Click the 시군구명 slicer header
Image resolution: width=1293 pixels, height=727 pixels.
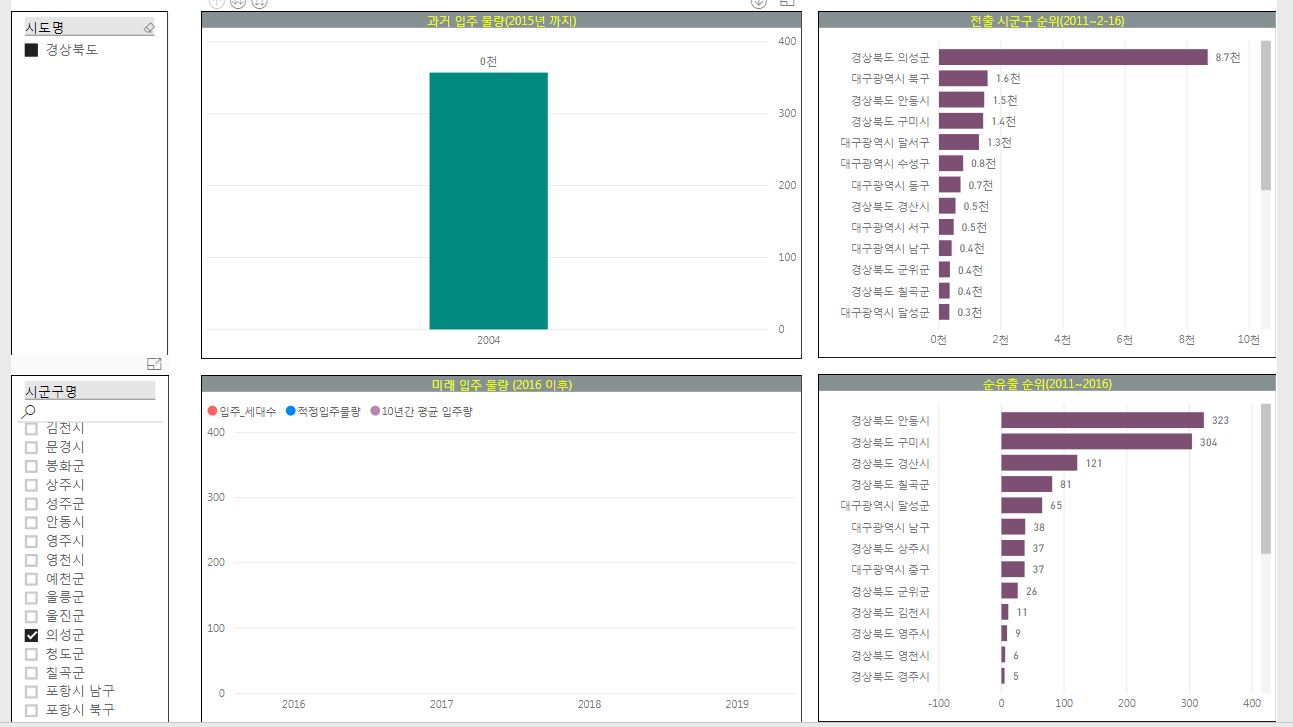click(x=89, y=391)
